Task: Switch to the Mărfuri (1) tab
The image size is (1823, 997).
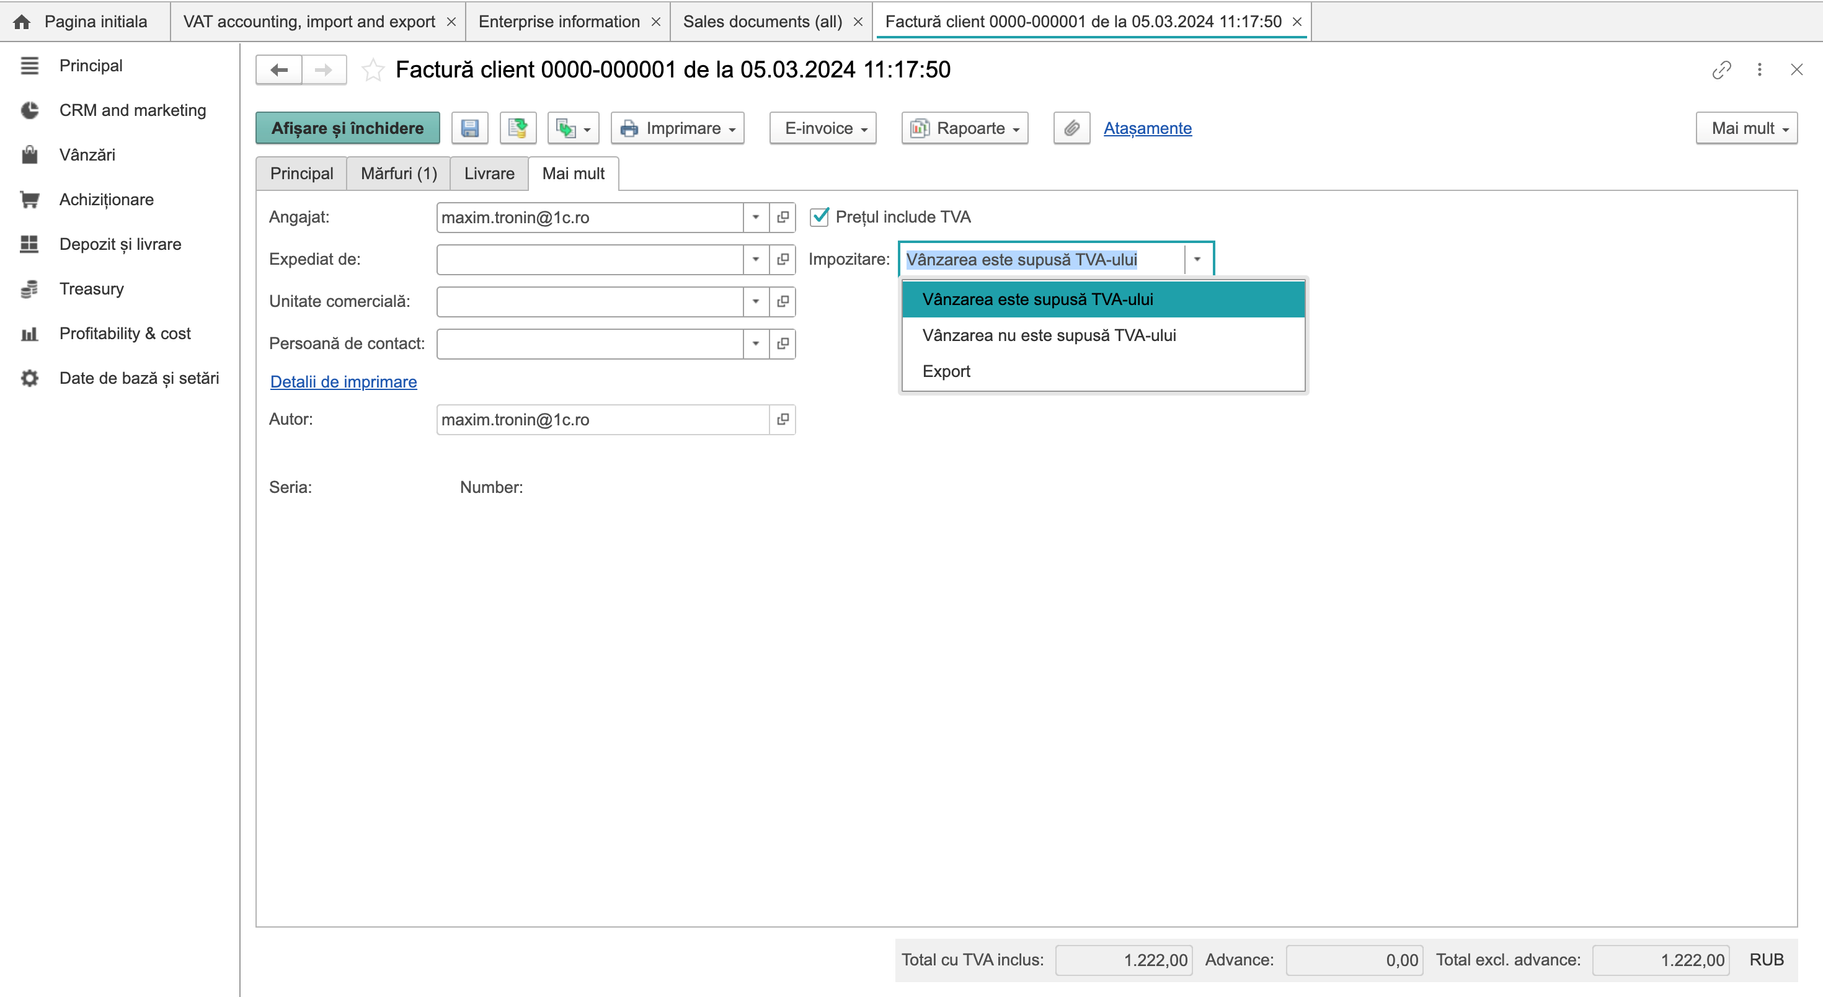Action: 399,173
